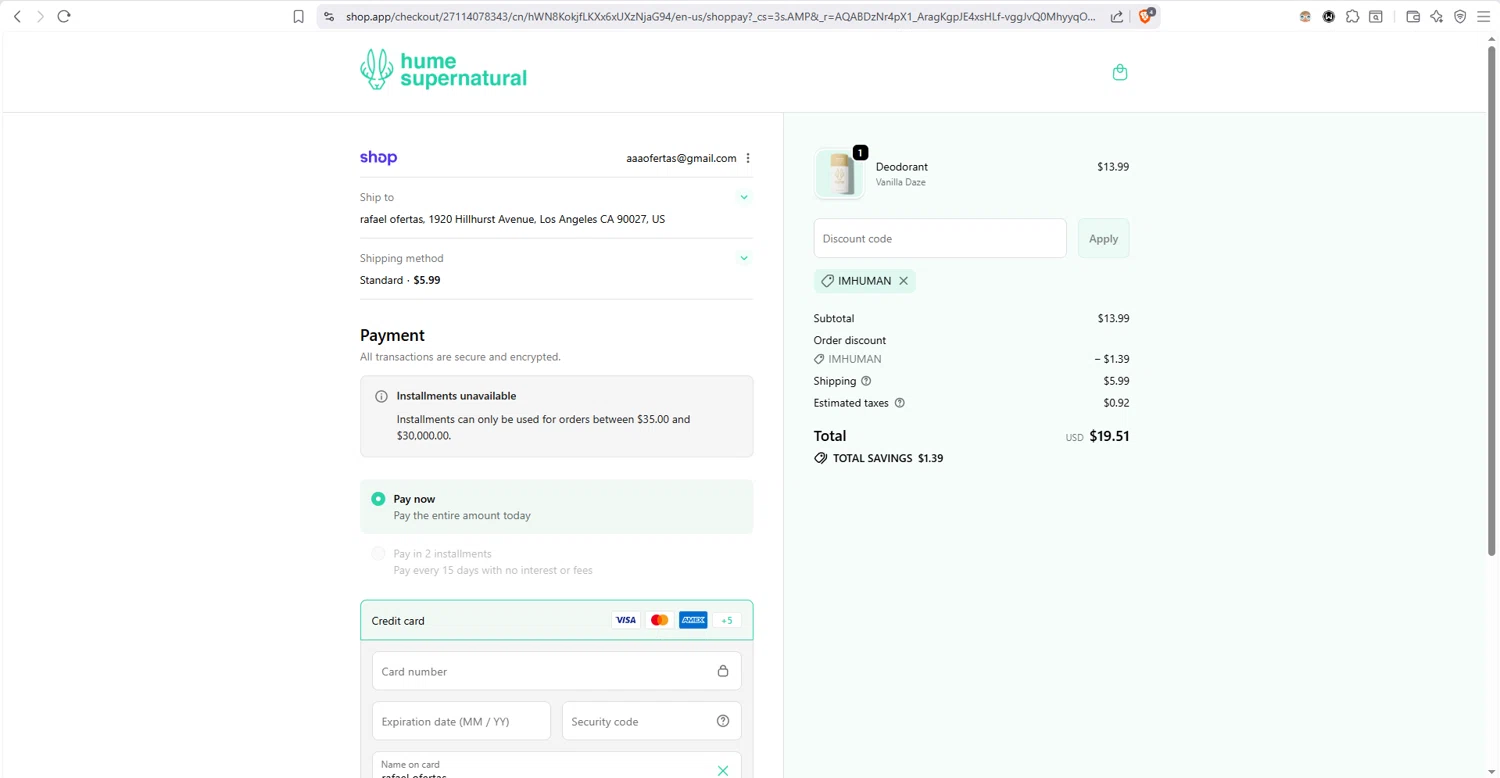
Task: Focus the Security code field
Action: pyautogui.click(x=651, y=721)
